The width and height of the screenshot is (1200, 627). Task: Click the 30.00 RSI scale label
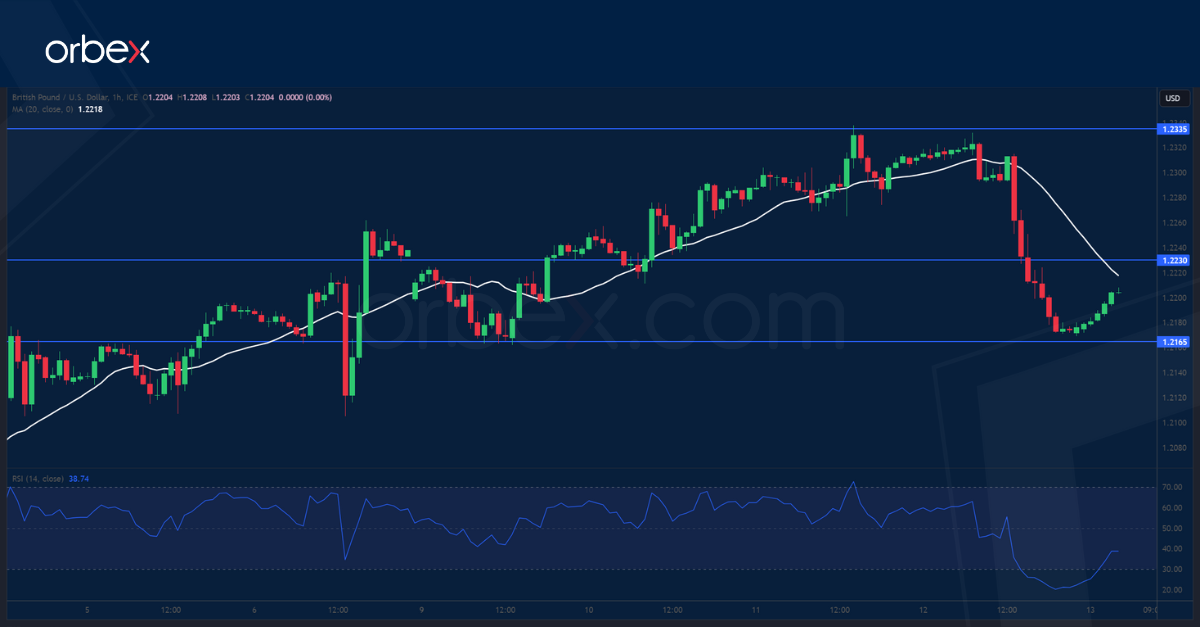(1173, 569)
